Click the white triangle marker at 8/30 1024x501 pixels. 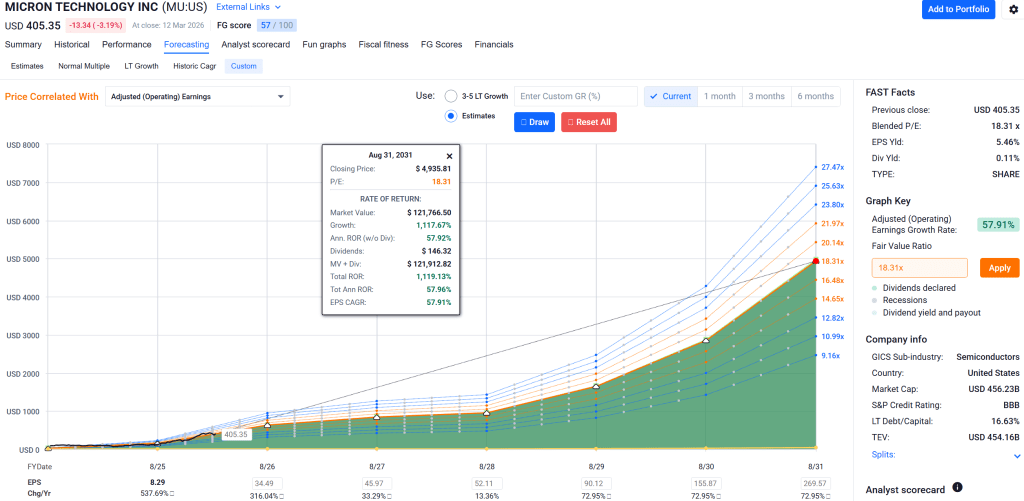(706, 340)
